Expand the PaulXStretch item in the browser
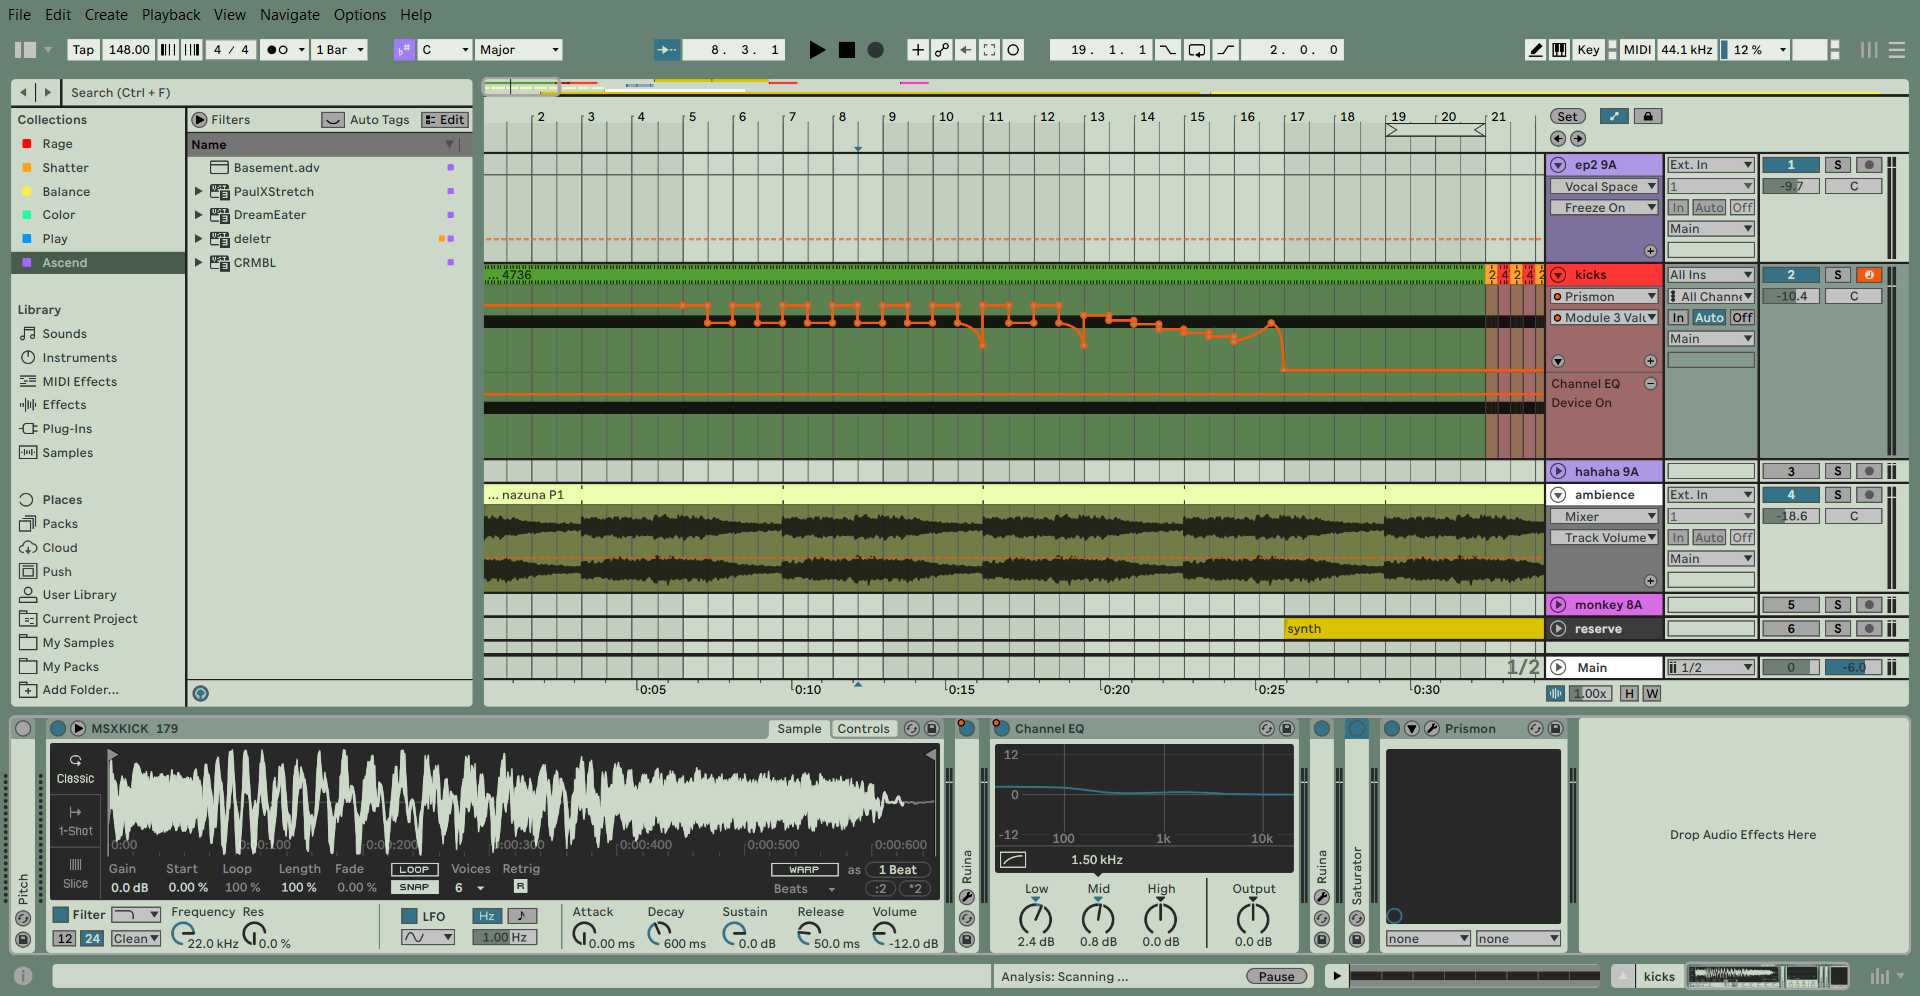 coord(198,191)
